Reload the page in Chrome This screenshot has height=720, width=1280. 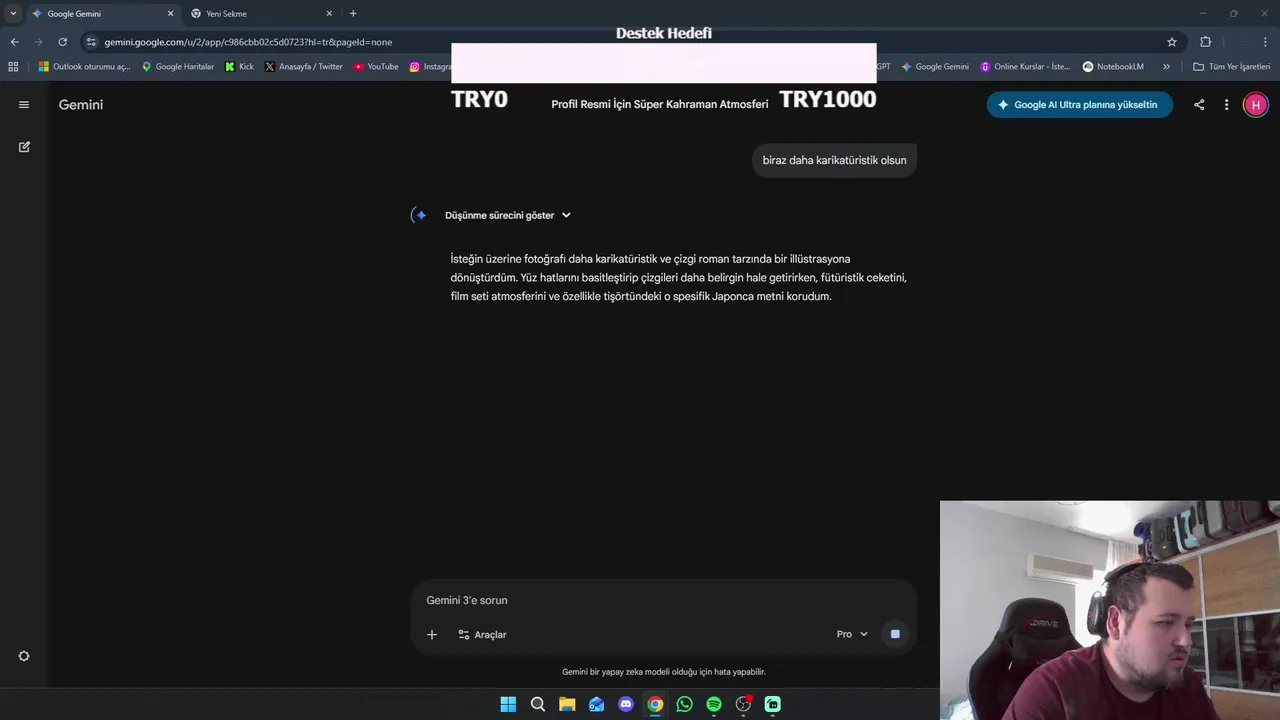pos(62,42)
